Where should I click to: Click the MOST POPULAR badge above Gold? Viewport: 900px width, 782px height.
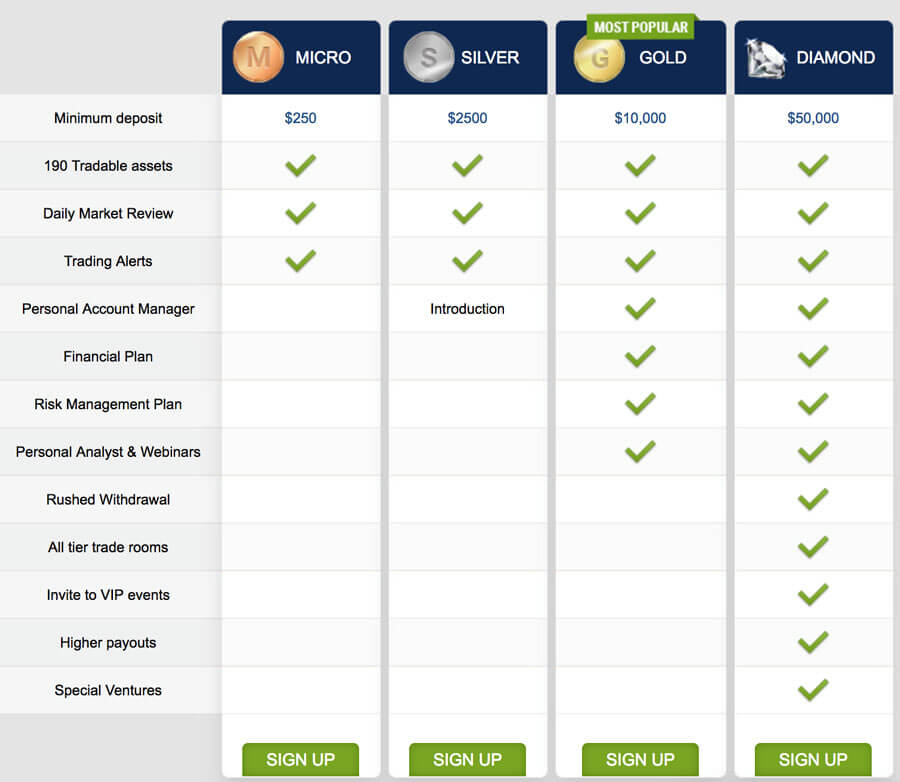click(x=640, y=26)
